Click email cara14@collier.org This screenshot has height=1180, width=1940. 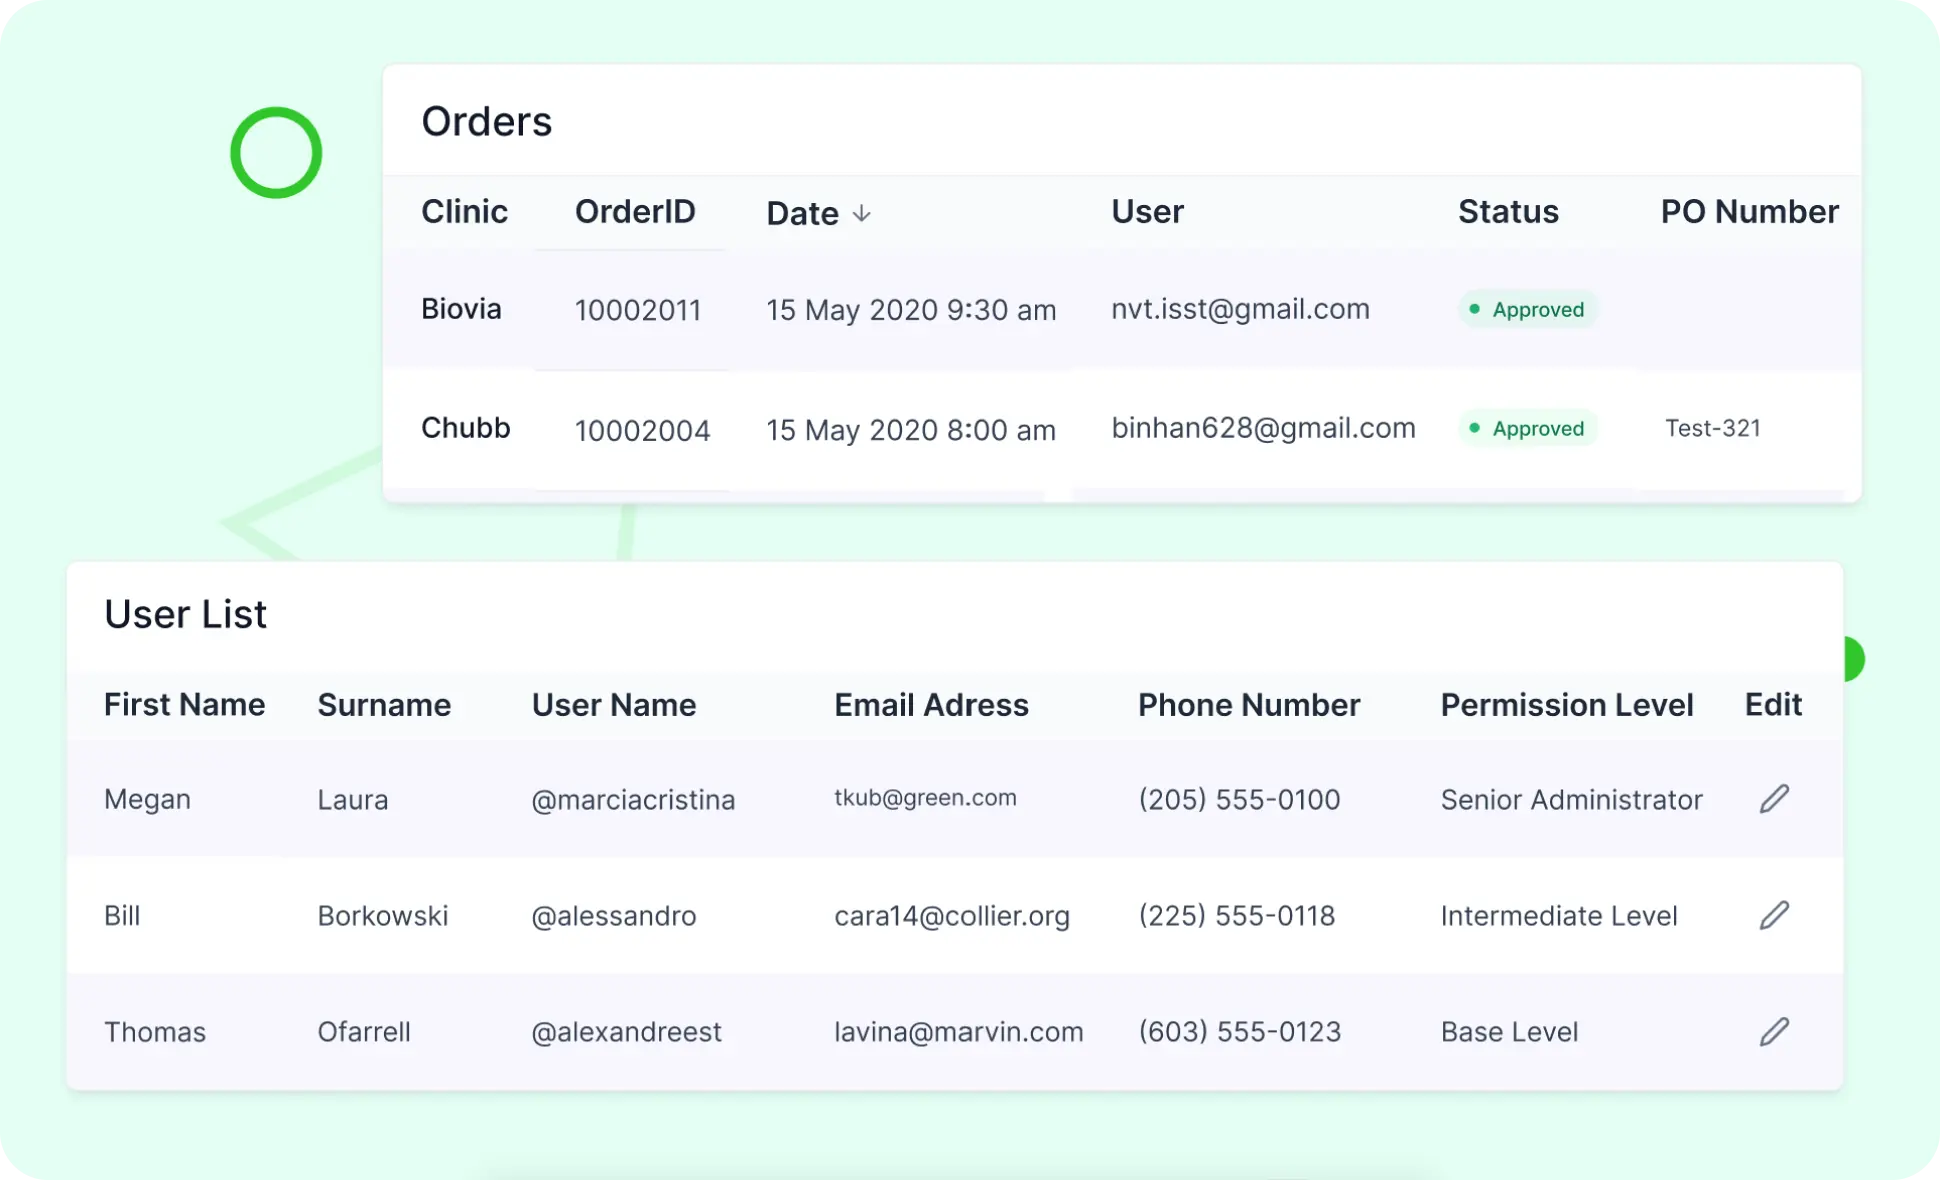pyautogui.click(x=952, y=916)
